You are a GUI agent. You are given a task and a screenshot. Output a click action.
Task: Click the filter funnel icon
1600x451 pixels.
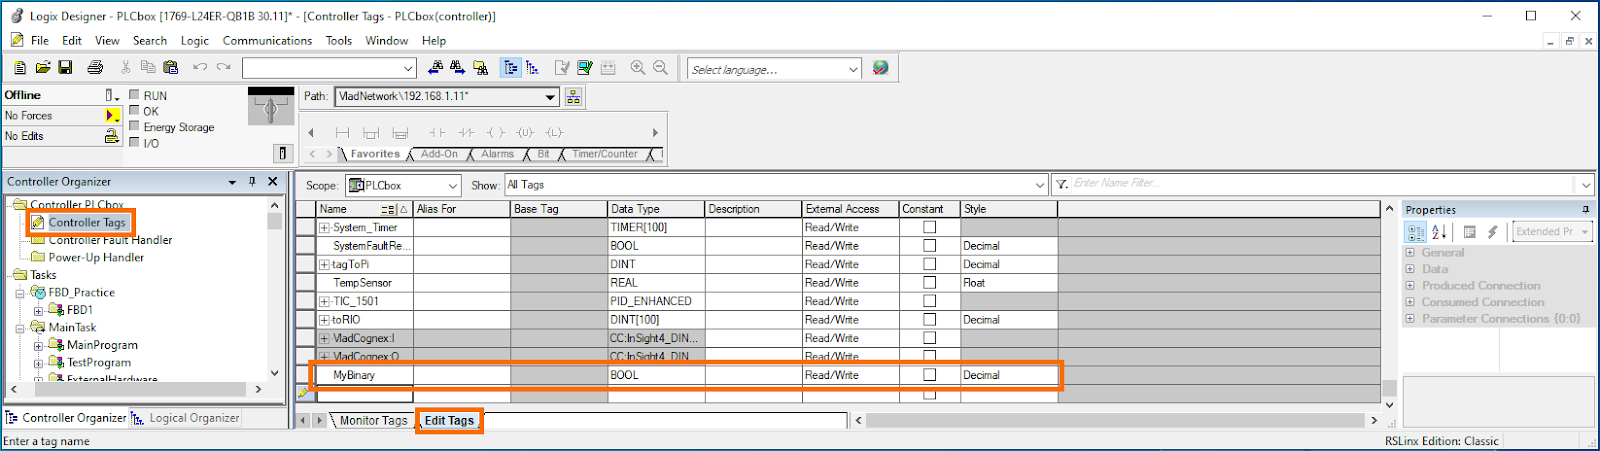click(x=1061, y=184)
